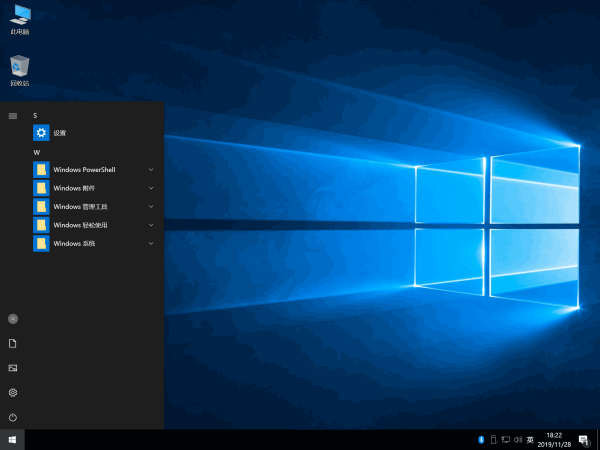Click the Windows Start button on taskbar
The image size is (600, 450).
point(12,440)
